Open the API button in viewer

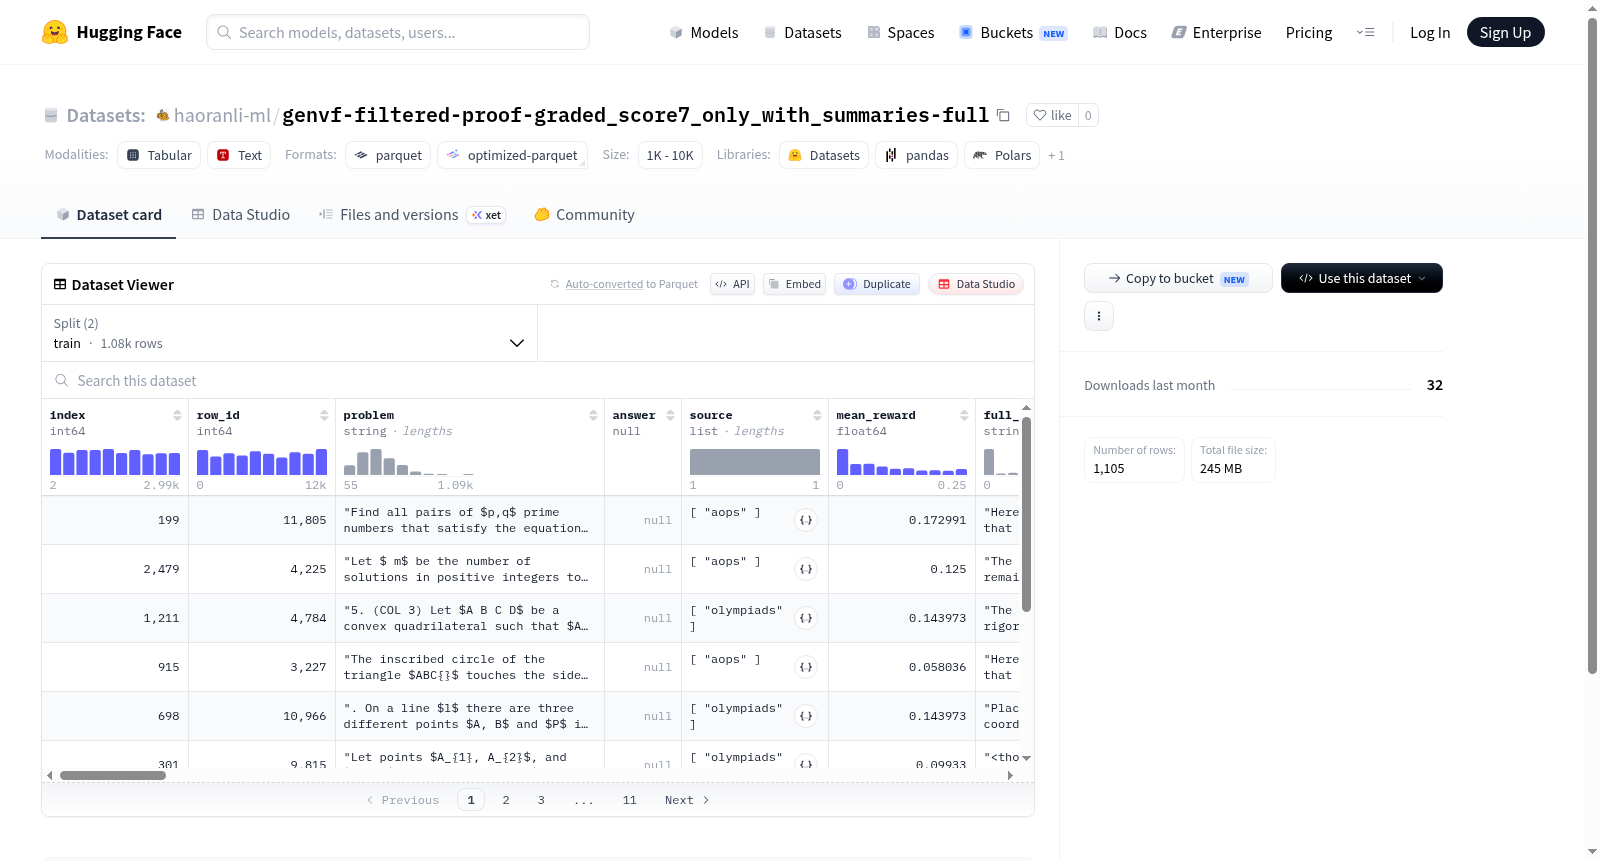[732, 284]
